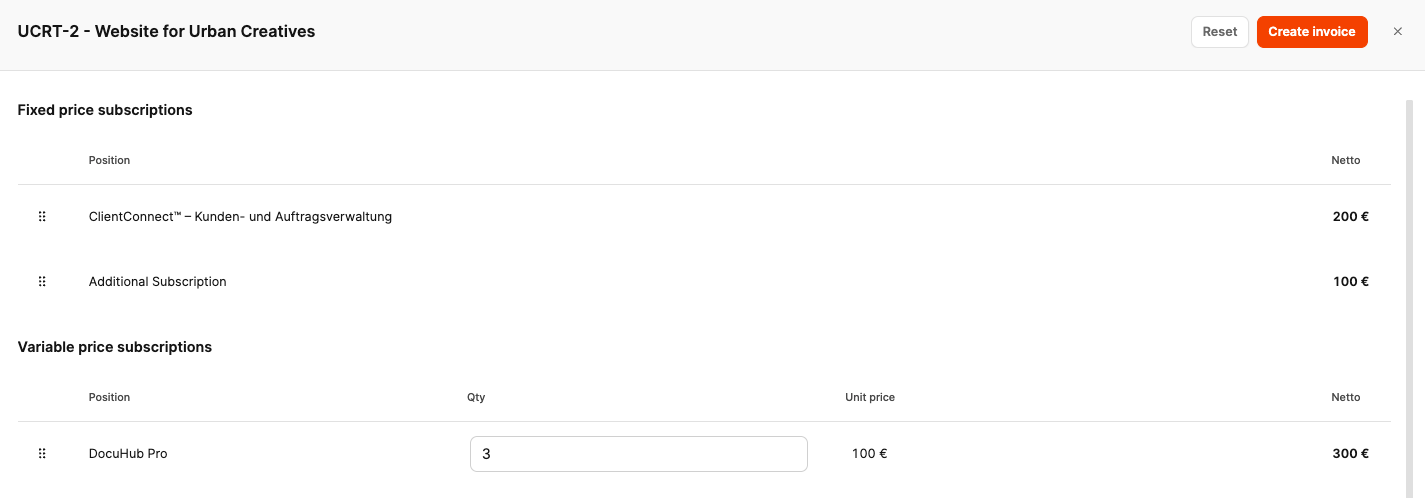Click the drag handle beside ClientConnect row
The height and width of the screenshot is (498, 1425).
click(x=42, y=217)
